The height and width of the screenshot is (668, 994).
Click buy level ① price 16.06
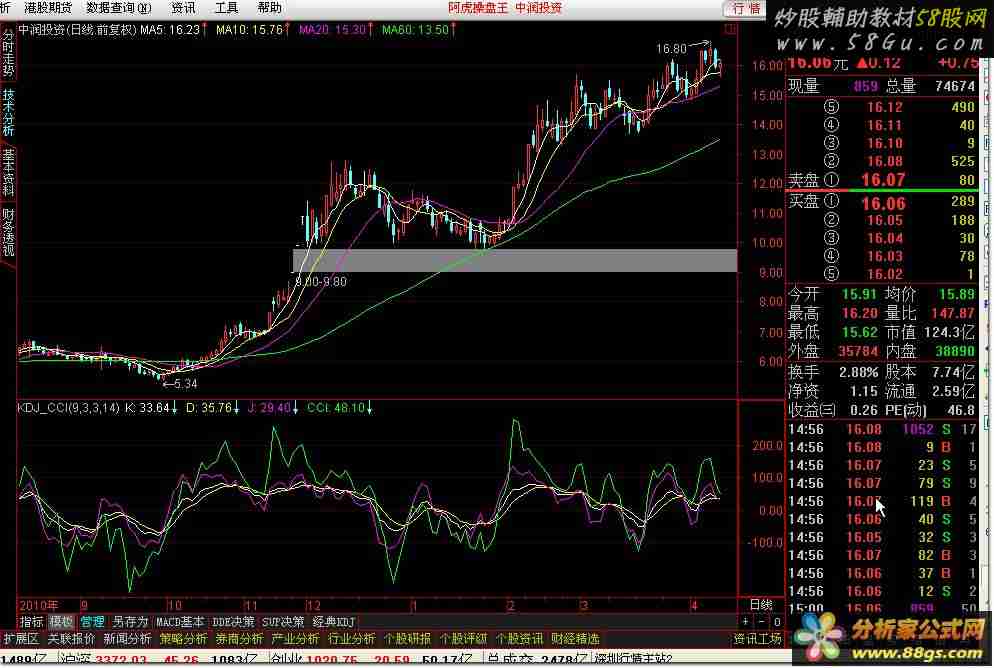pyautogui.click(x=883, y=203)
